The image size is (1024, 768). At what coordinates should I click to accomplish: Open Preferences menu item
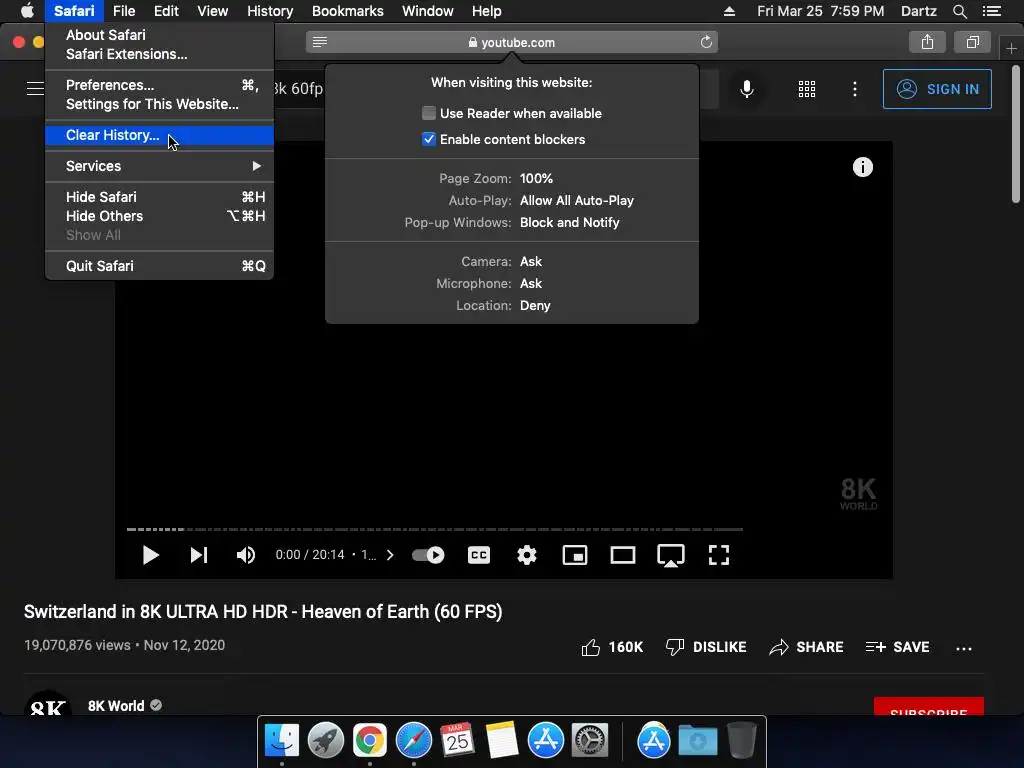159,86
